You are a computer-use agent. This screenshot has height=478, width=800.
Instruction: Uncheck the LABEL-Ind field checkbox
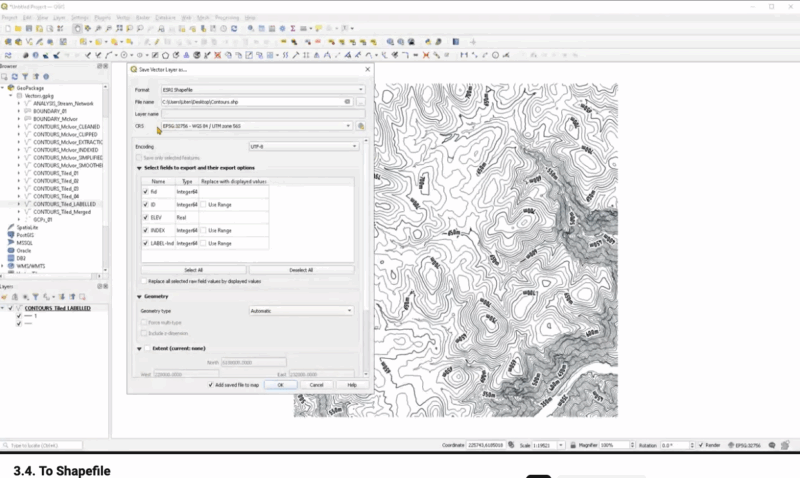[145, 243]
